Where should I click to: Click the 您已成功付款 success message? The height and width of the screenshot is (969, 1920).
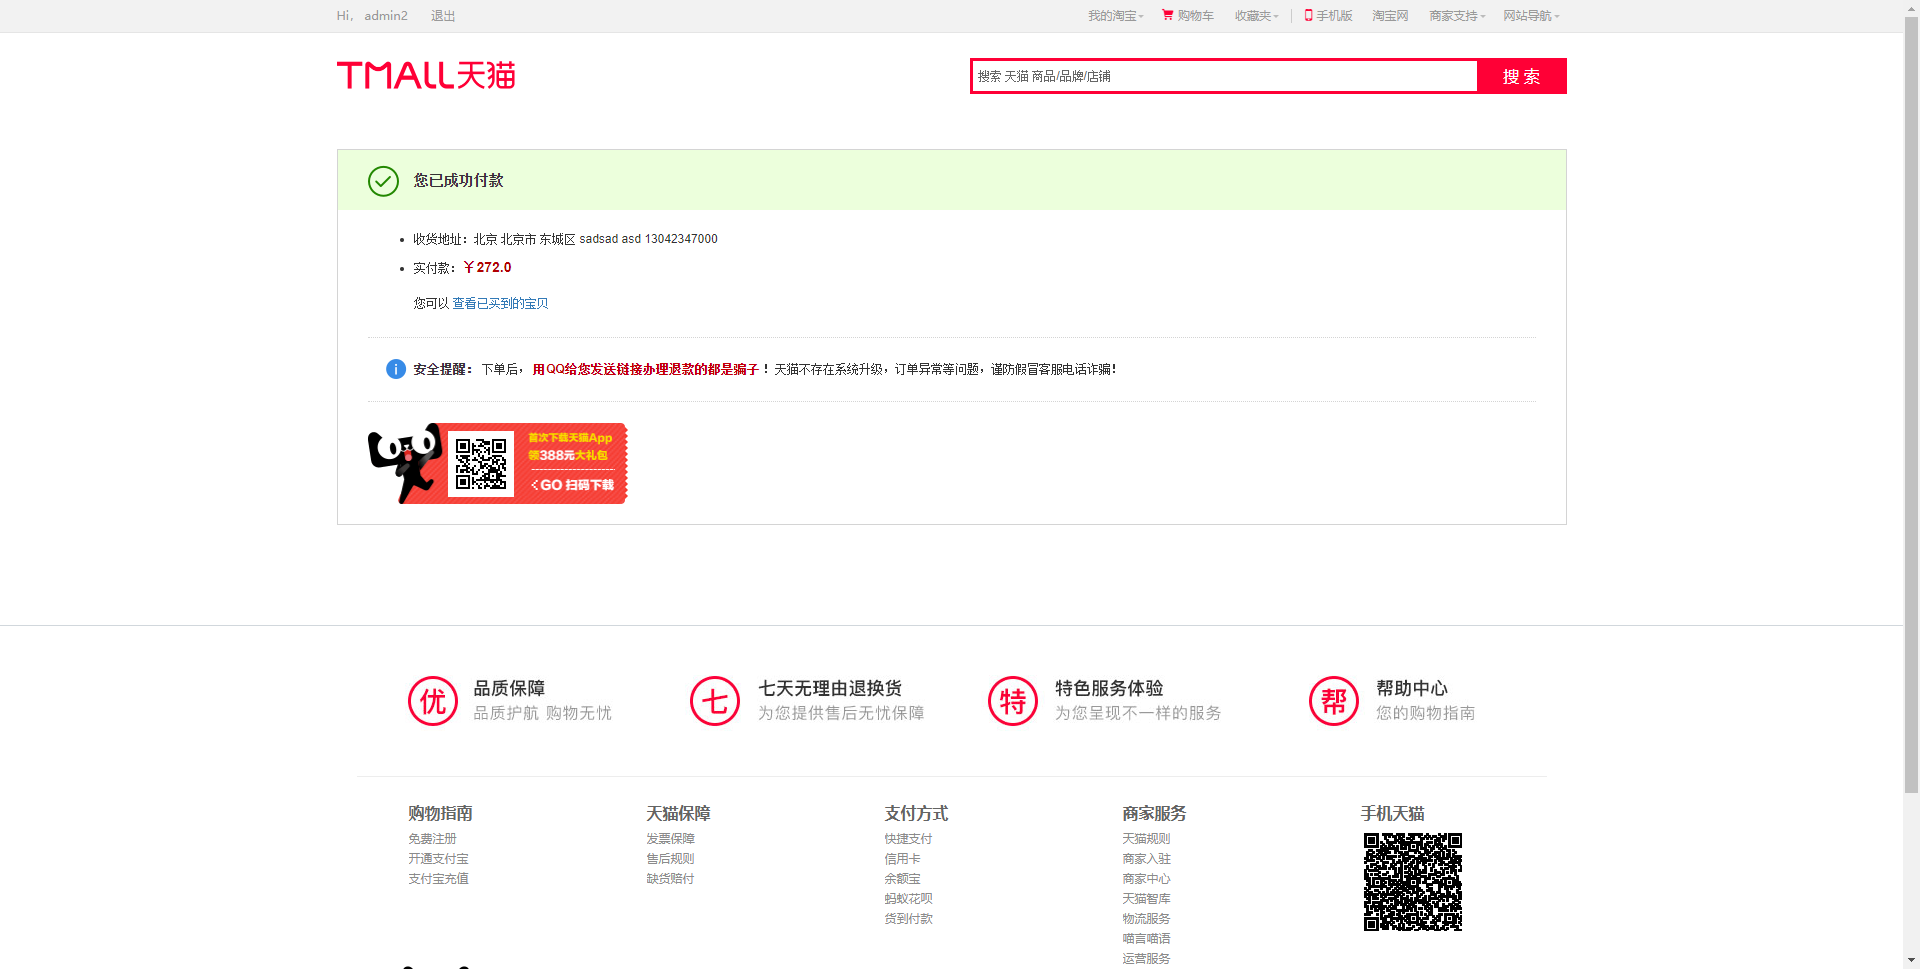pos(459,180)
